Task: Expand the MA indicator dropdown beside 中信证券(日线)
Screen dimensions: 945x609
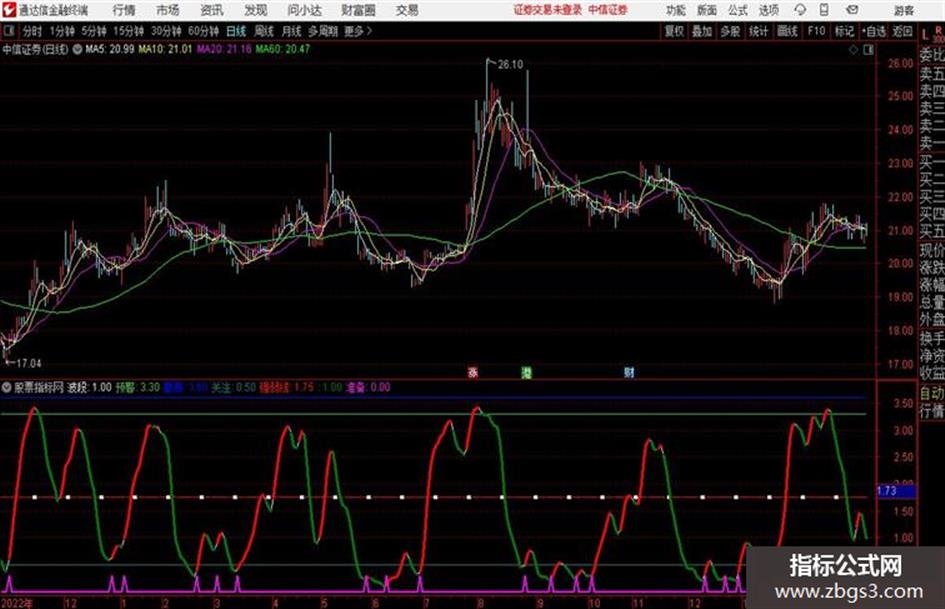Action: (x=77, y=49)
